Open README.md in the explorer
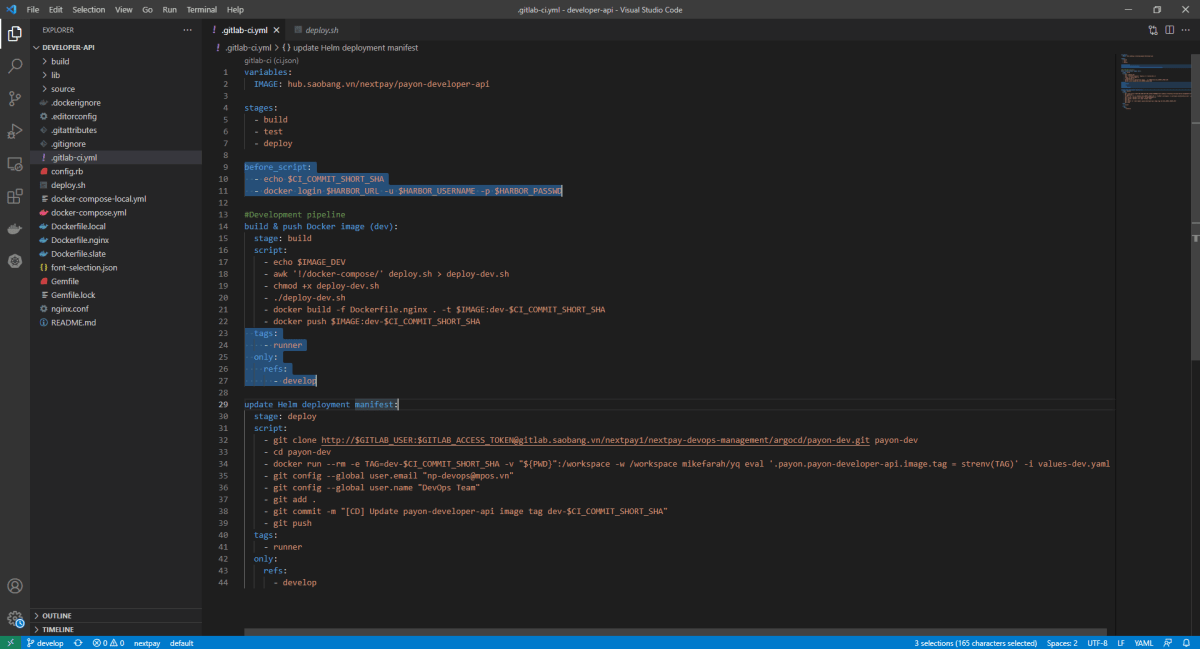 point(73,322)
